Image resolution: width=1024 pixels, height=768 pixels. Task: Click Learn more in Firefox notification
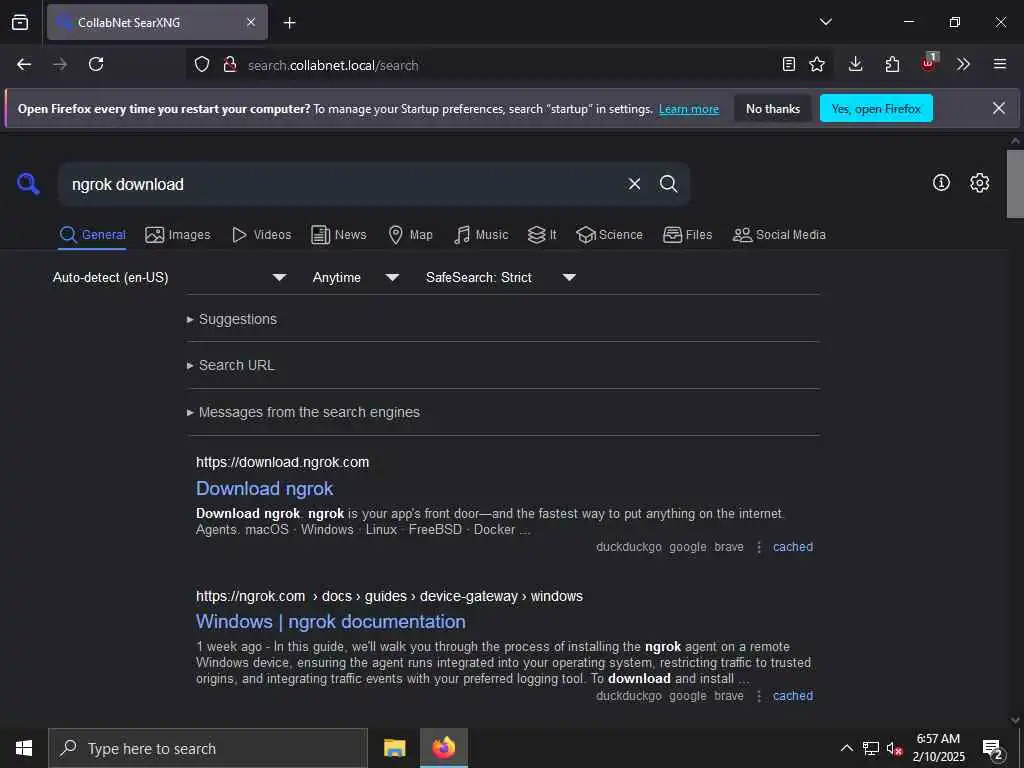click(689, 109)
